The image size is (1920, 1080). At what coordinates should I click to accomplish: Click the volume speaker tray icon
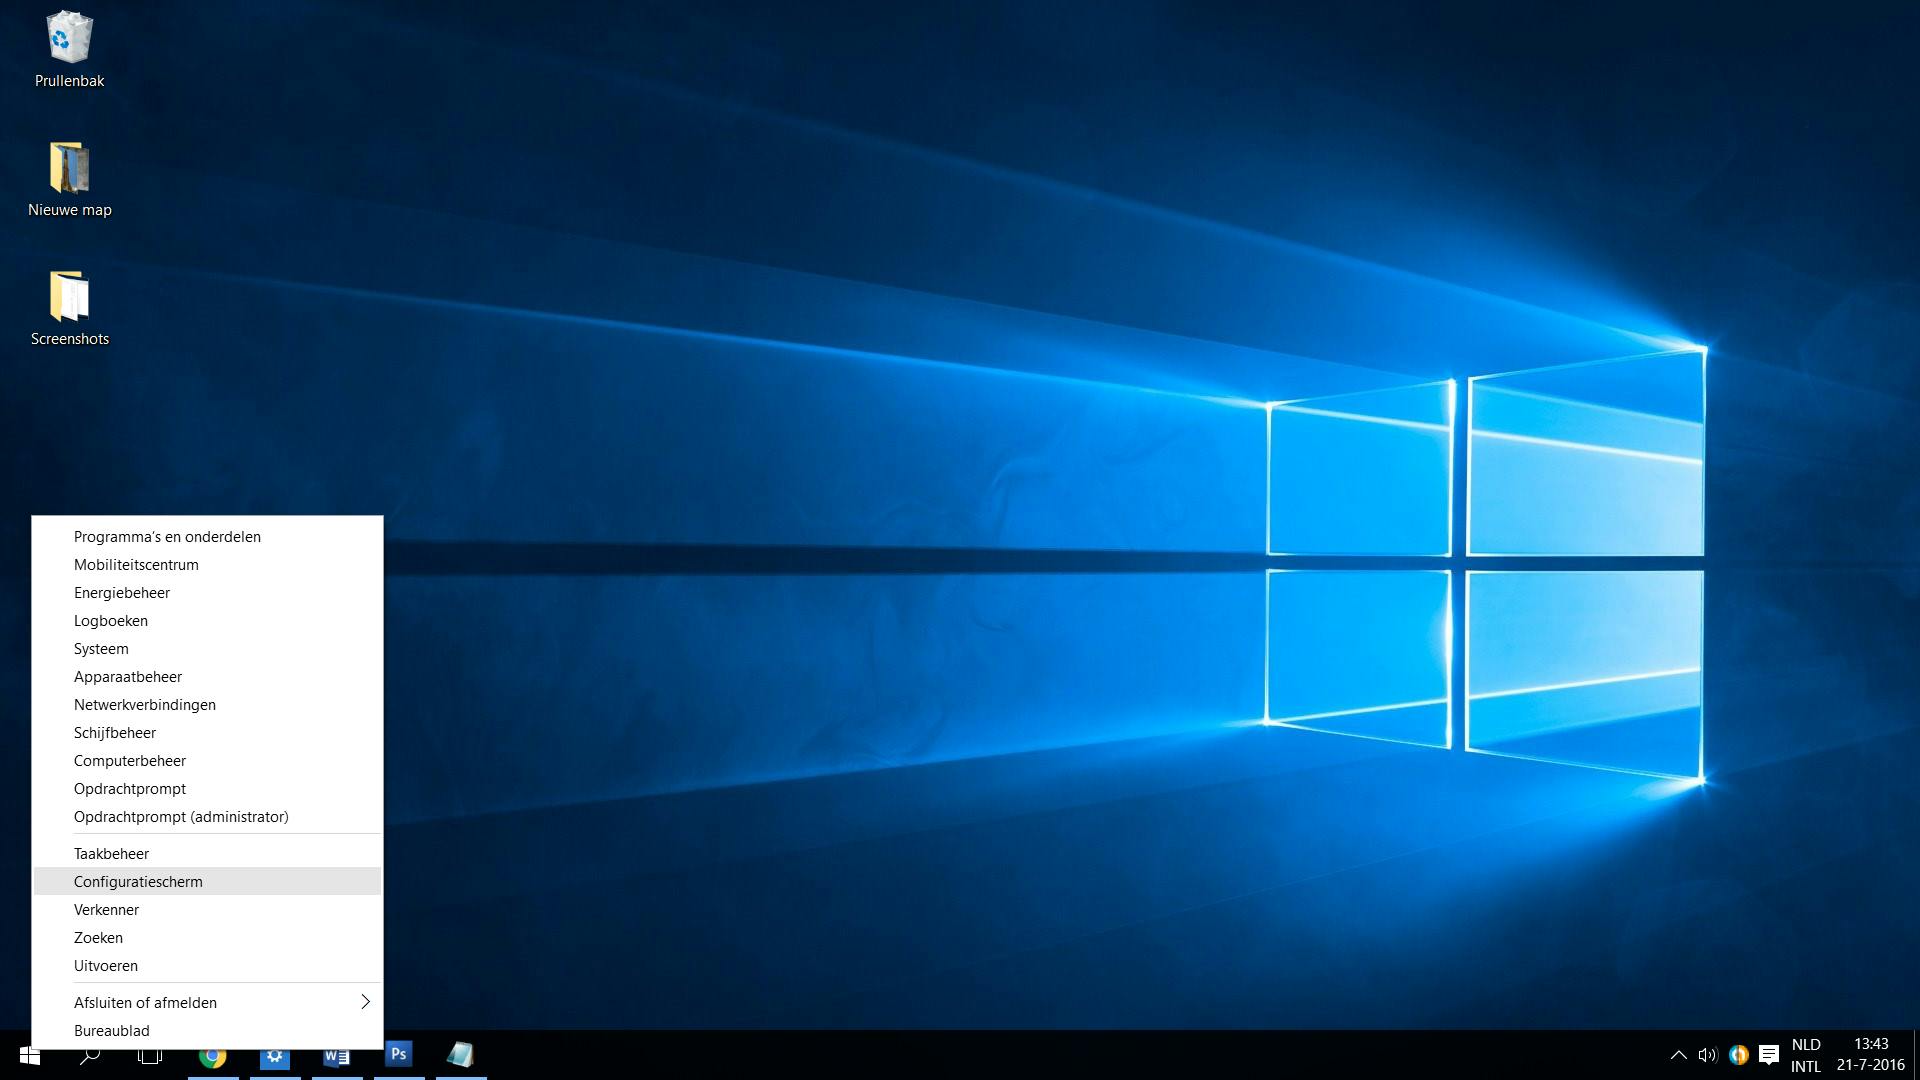1707,1055
